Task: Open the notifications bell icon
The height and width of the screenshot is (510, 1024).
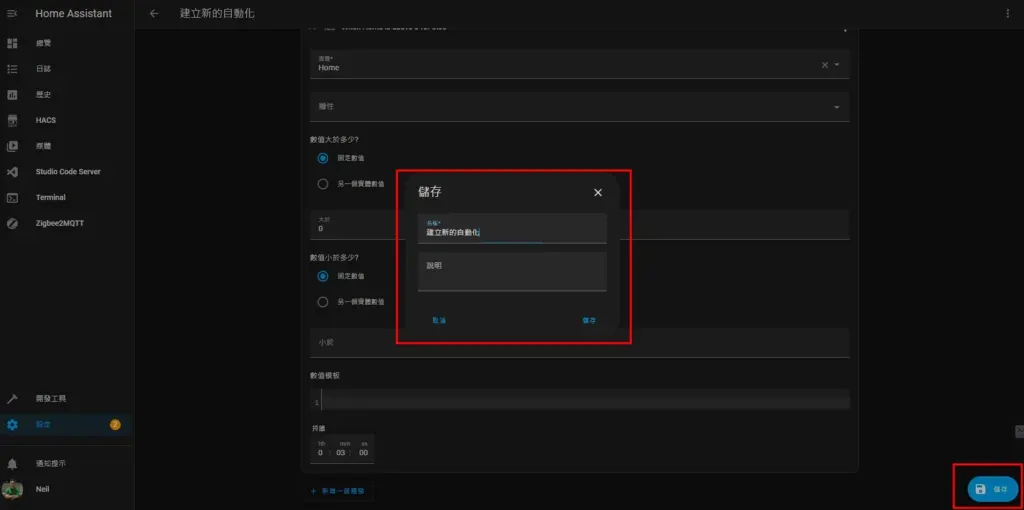Action: pos(13,464)
